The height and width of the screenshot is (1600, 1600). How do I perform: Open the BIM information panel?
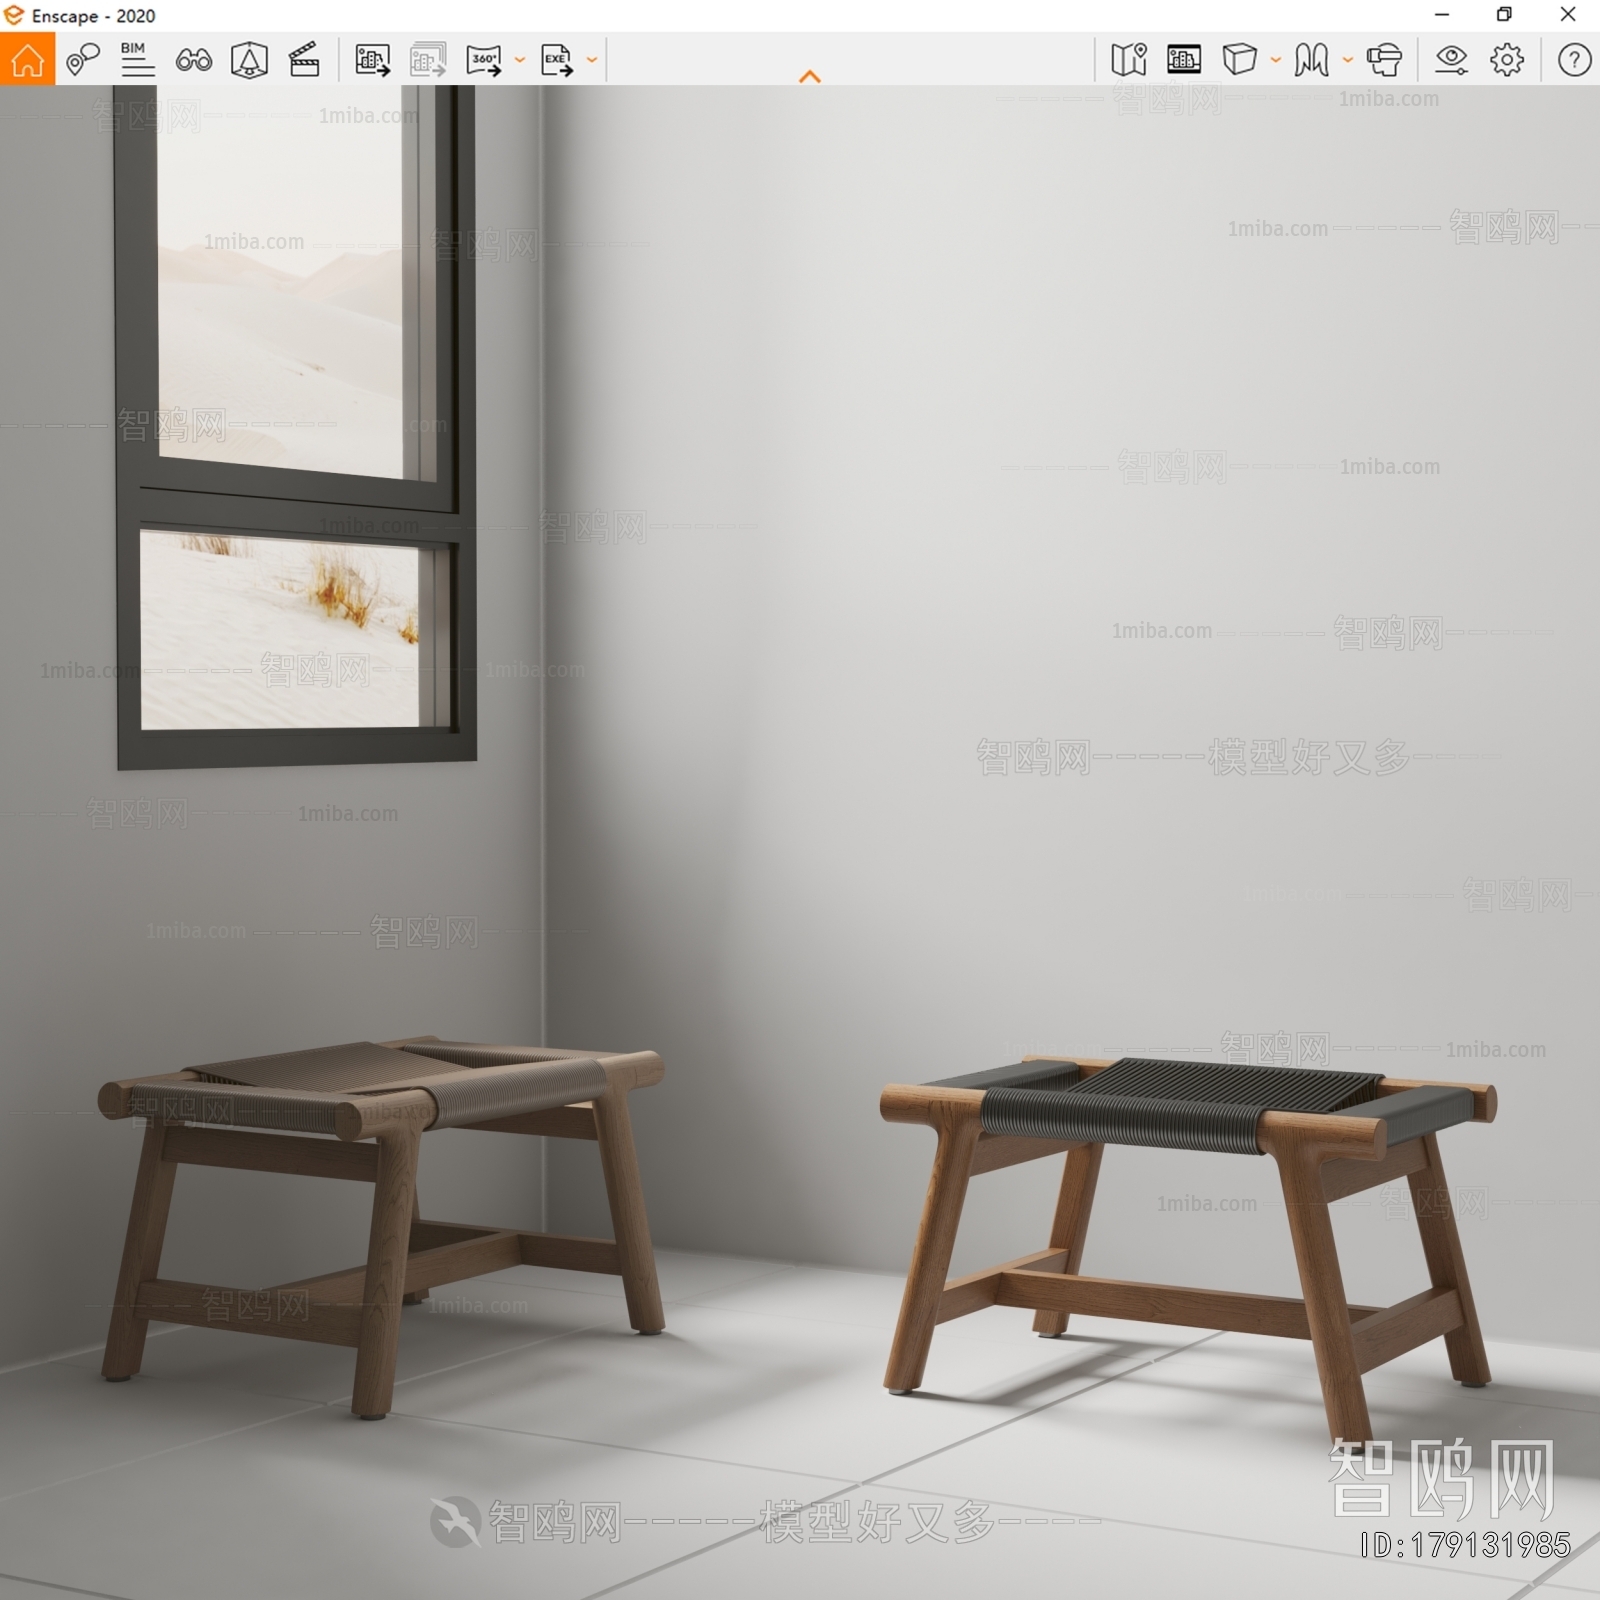(137, 60)
